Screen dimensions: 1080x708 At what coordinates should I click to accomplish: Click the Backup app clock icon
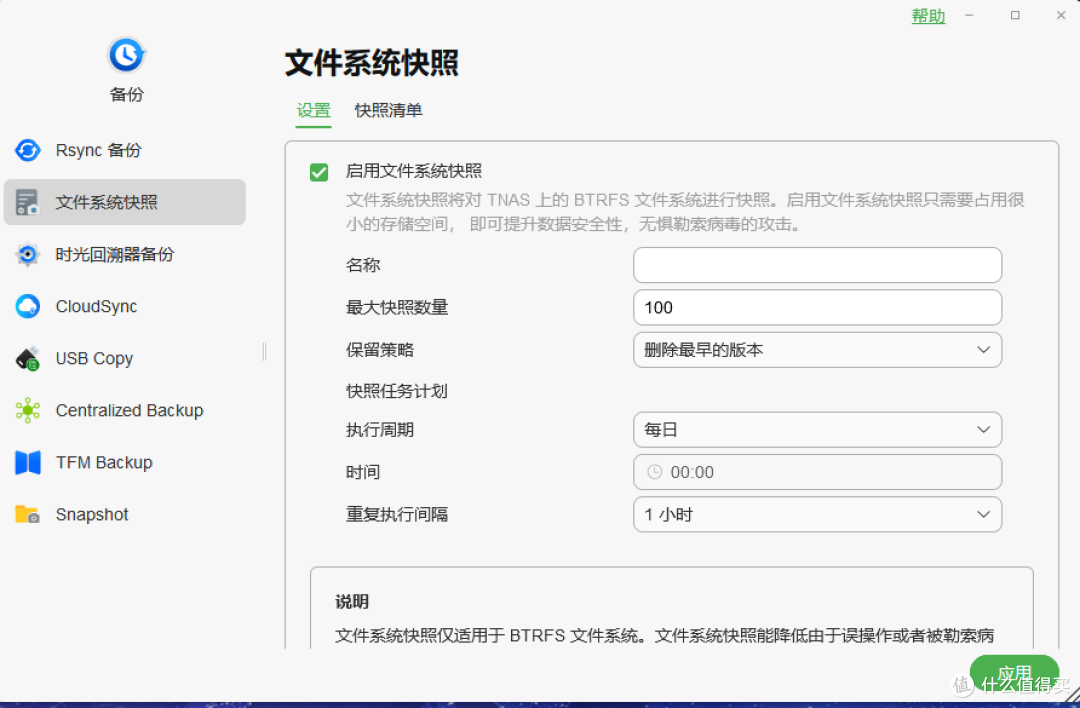coord(126,55)
